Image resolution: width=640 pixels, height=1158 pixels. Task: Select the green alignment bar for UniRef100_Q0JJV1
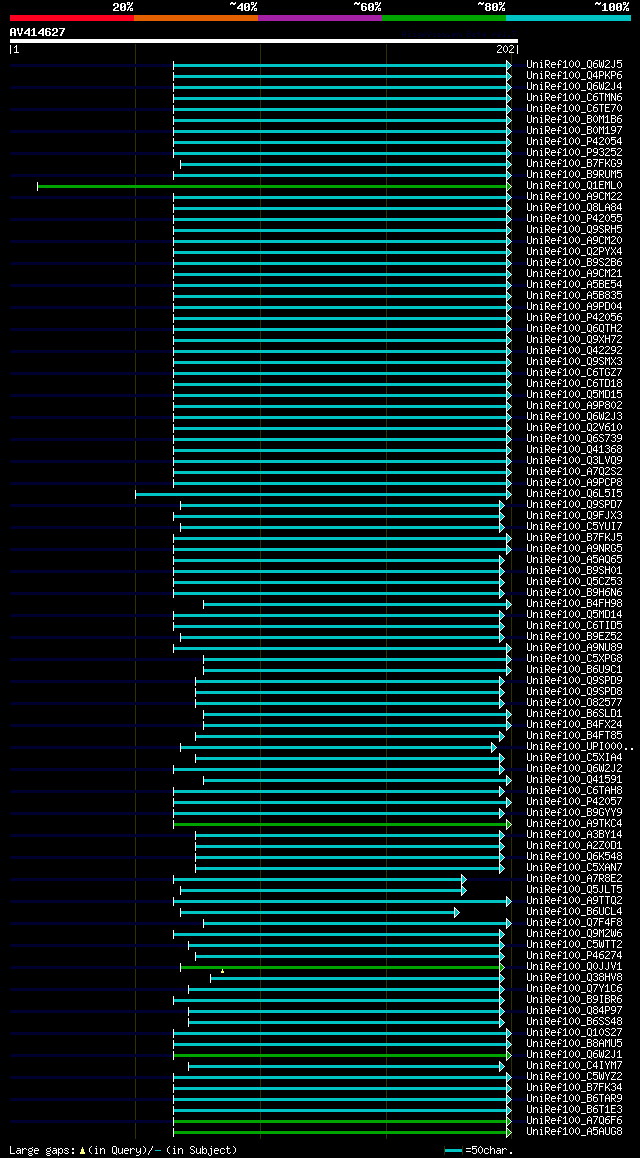[343, 967]
